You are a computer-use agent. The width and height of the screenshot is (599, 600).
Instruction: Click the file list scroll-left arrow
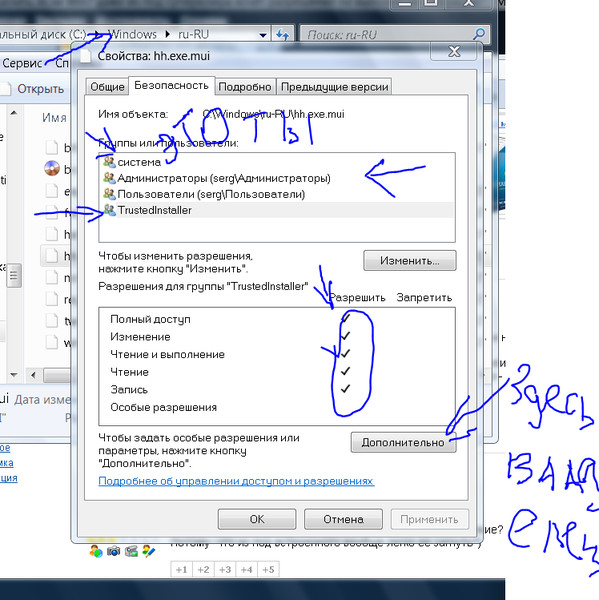[33, 375]
